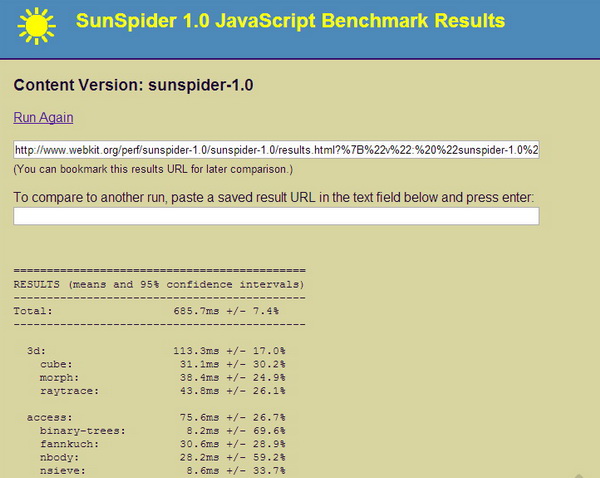Click the 'To compare to another run' instruction
Screen dimensions: 600x478
click(x=274, y=197)
